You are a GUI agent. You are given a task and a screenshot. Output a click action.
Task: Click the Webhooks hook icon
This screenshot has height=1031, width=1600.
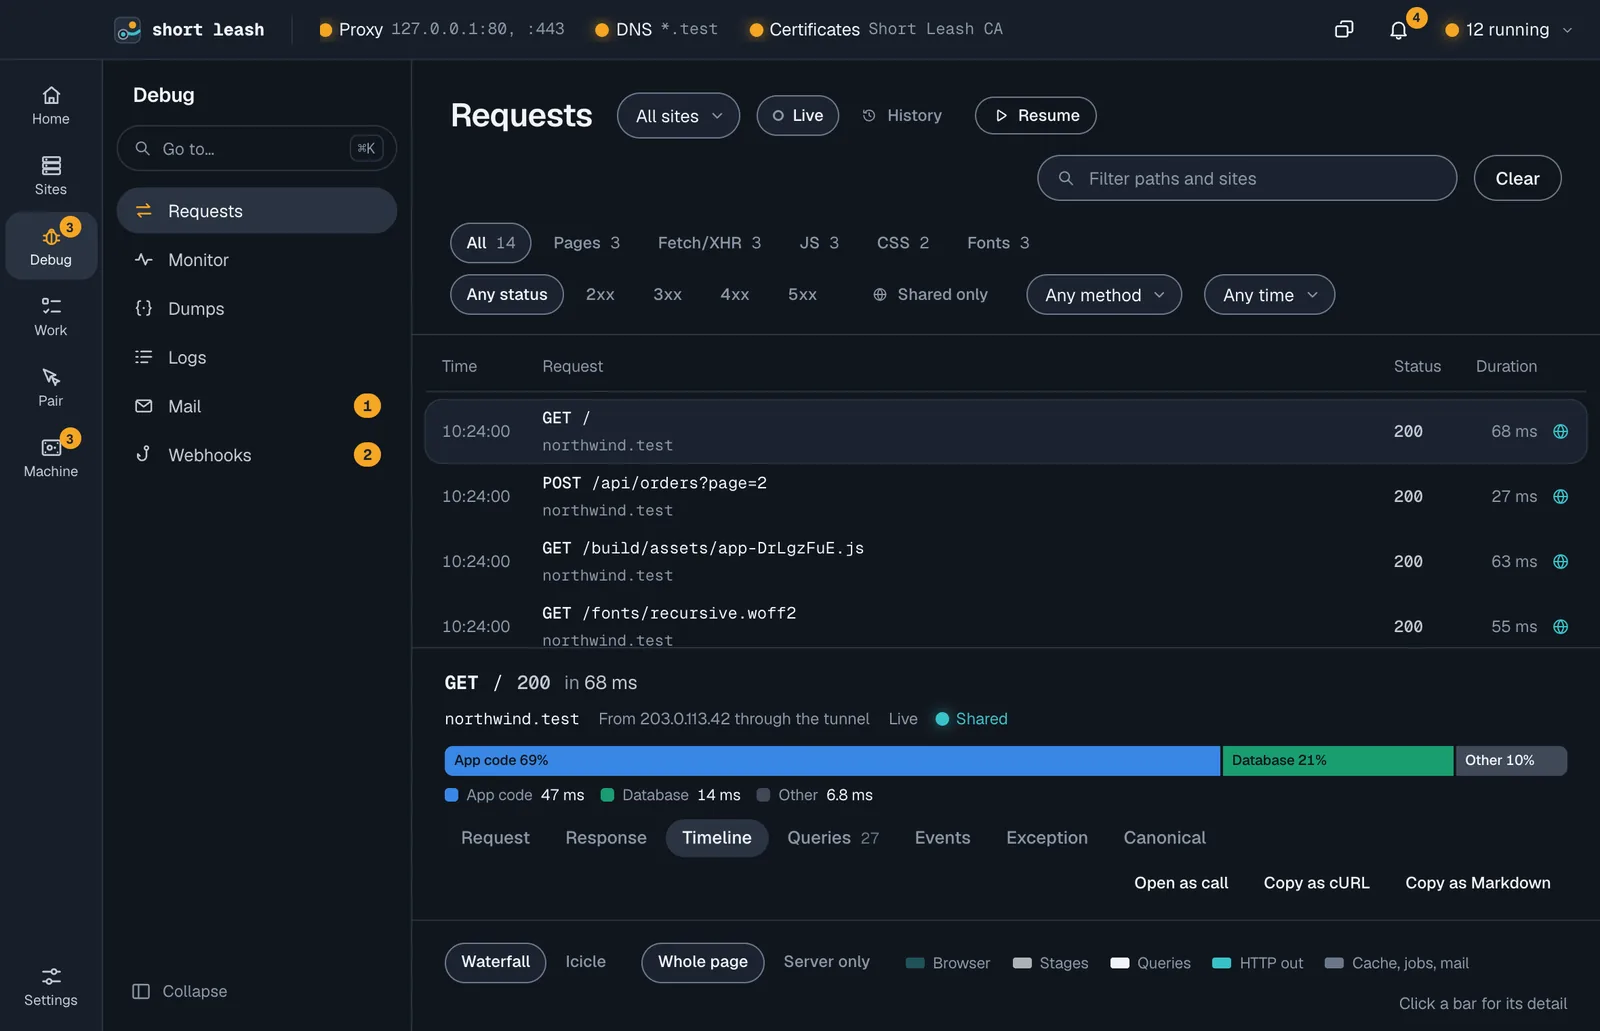[x=144, y=454]
